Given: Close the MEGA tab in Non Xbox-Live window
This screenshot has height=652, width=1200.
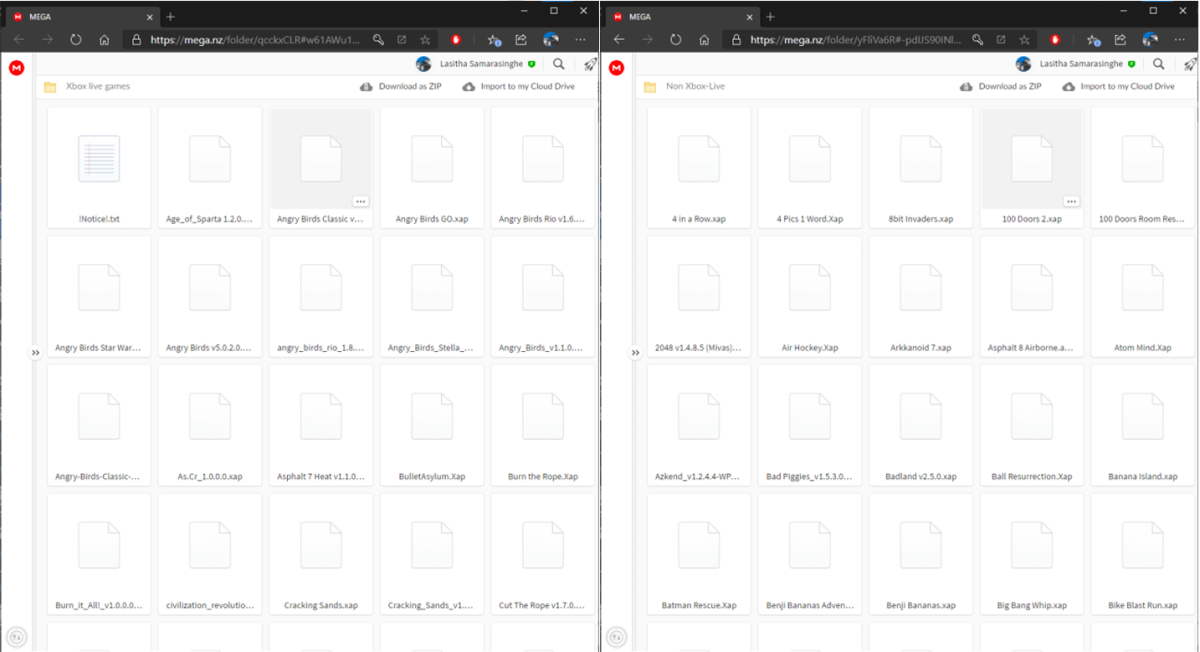Looking at the screenshot, I should [x=749, y=16].
